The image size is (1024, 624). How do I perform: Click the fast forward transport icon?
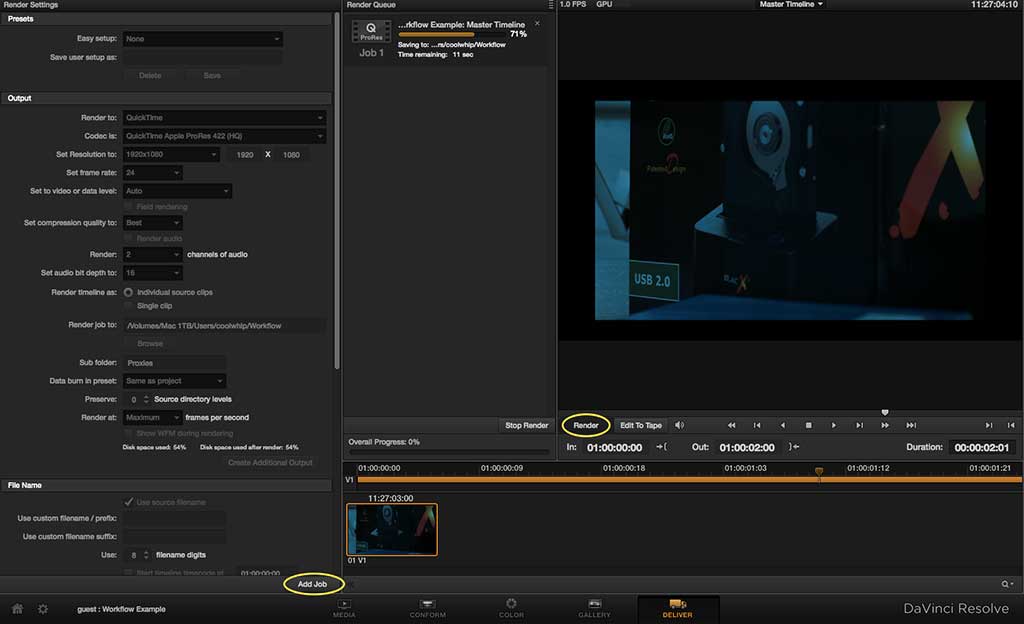[885, 425]
